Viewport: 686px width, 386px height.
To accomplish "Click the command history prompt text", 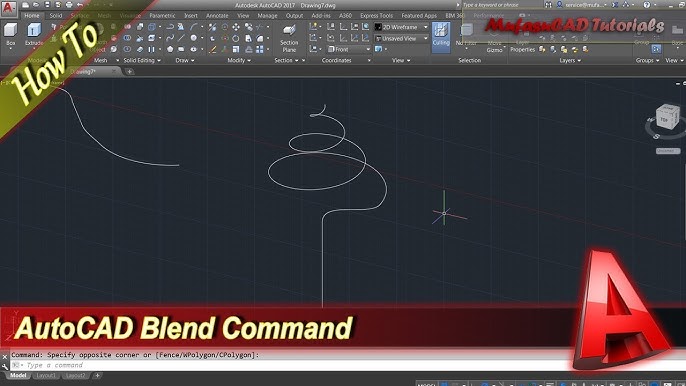I will pyautogui.click(x=135, y=355).
